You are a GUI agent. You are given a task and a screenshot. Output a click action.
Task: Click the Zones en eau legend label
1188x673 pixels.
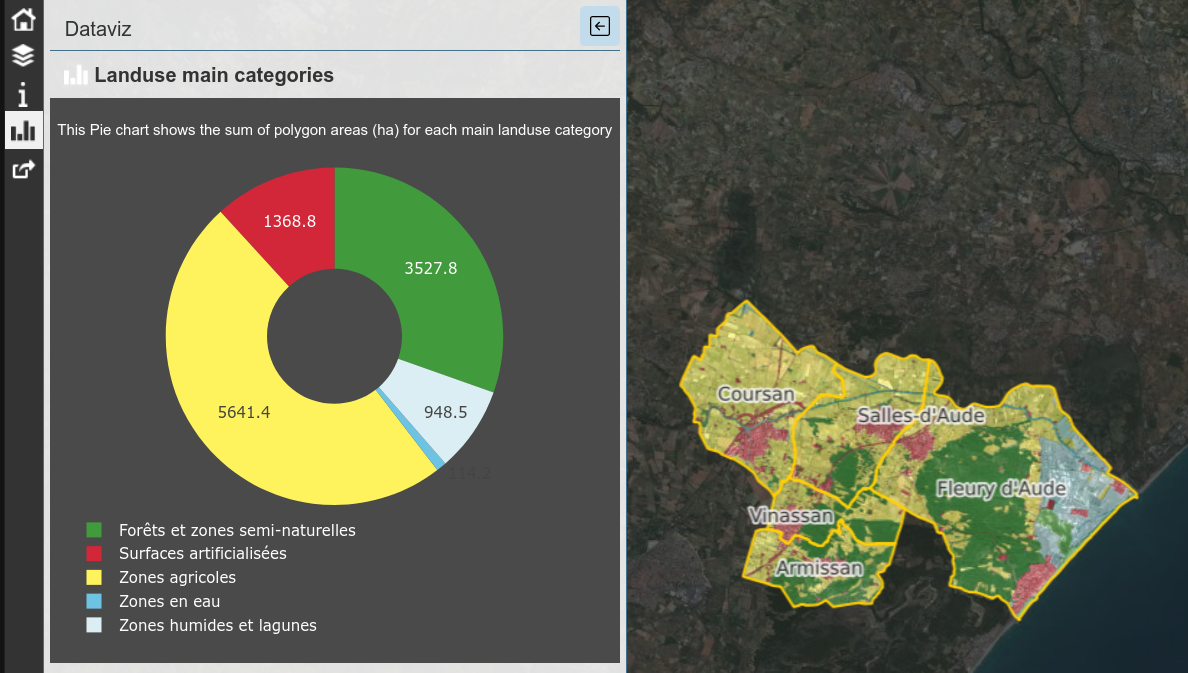(170, 601)
